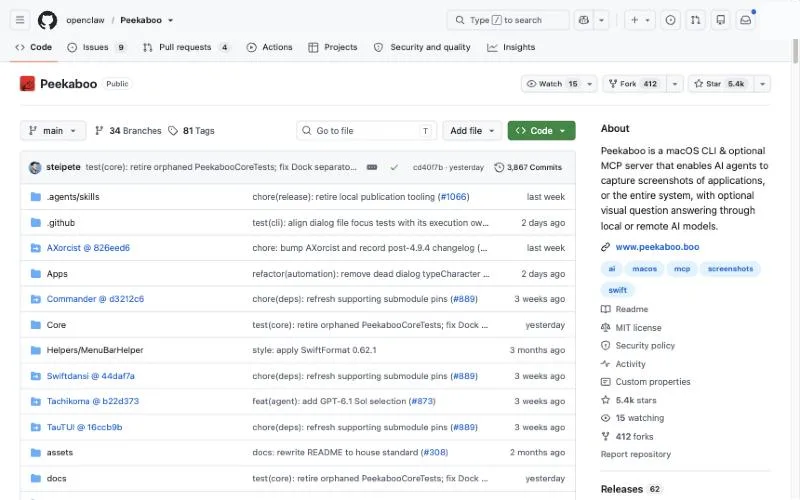The image size is (800, 500).
Task: Expand the Fork options dropdown arrow
Action: [675, 84]
